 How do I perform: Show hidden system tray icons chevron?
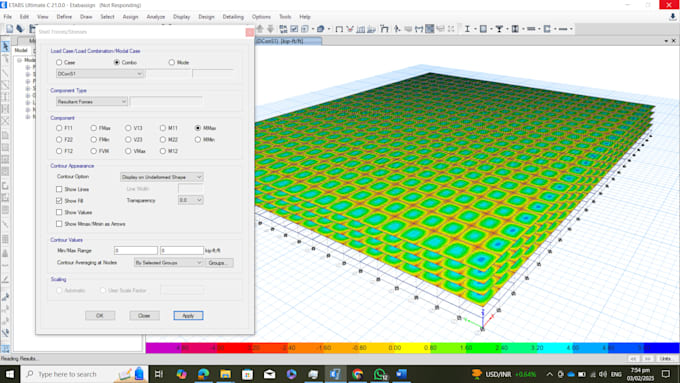(x=549, y=374)
